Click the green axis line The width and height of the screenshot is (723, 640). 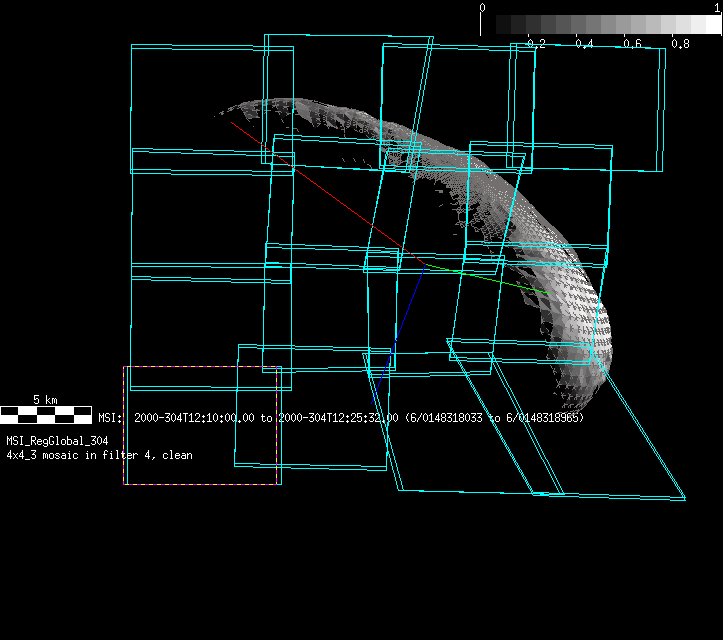coord(490,279)
